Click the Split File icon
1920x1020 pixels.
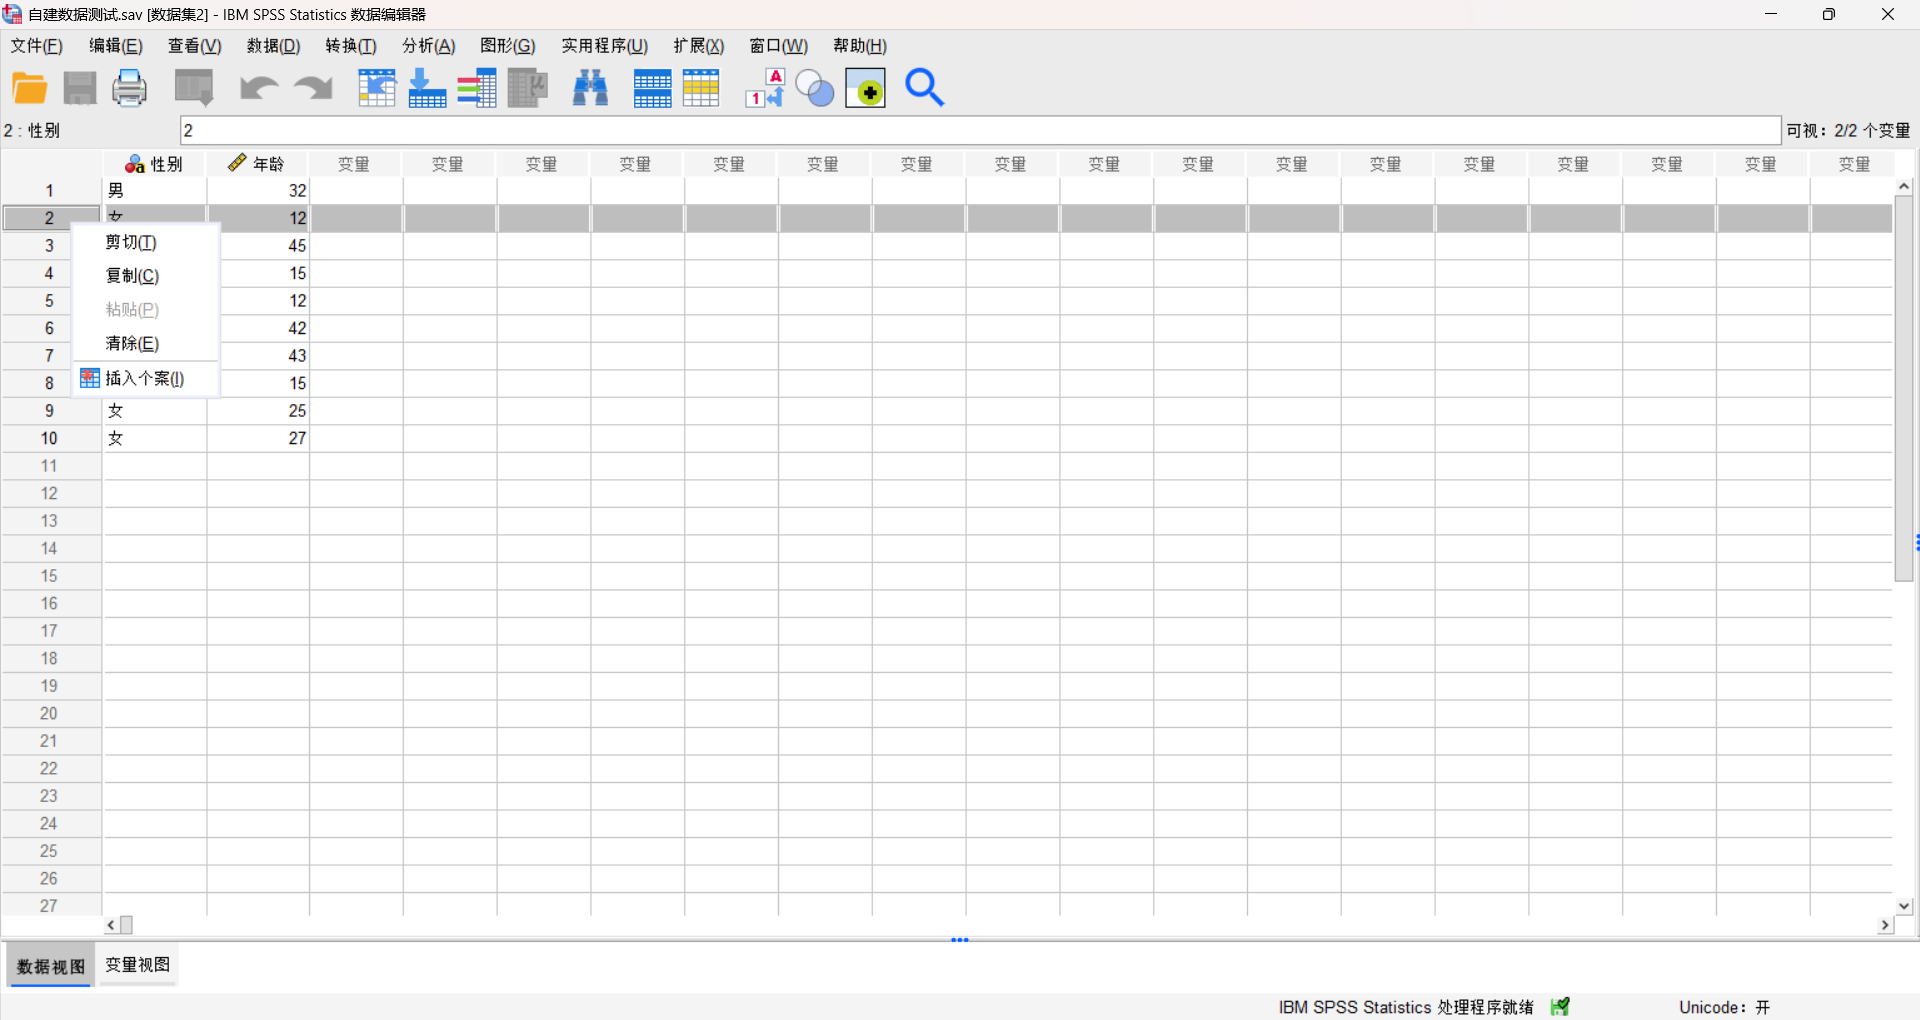[x=652, y=88]
